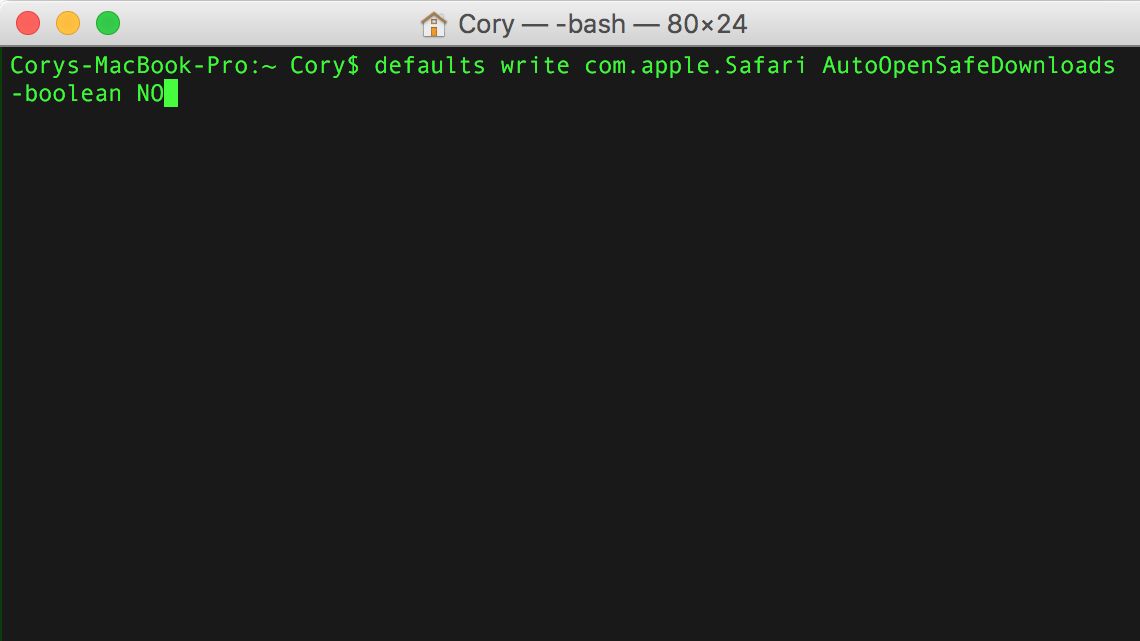Click the home folder icon in title bar
Viewport: 1140px width, 641px height.
click(434, 23)
